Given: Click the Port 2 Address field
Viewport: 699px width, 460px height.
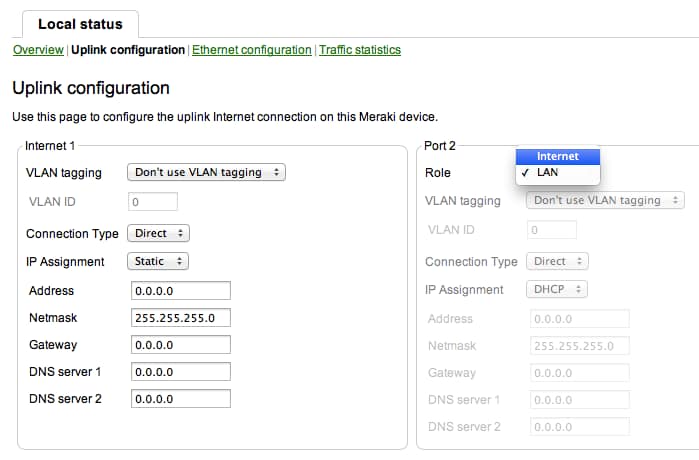Looking at the screenshot, I should [580, 319].
